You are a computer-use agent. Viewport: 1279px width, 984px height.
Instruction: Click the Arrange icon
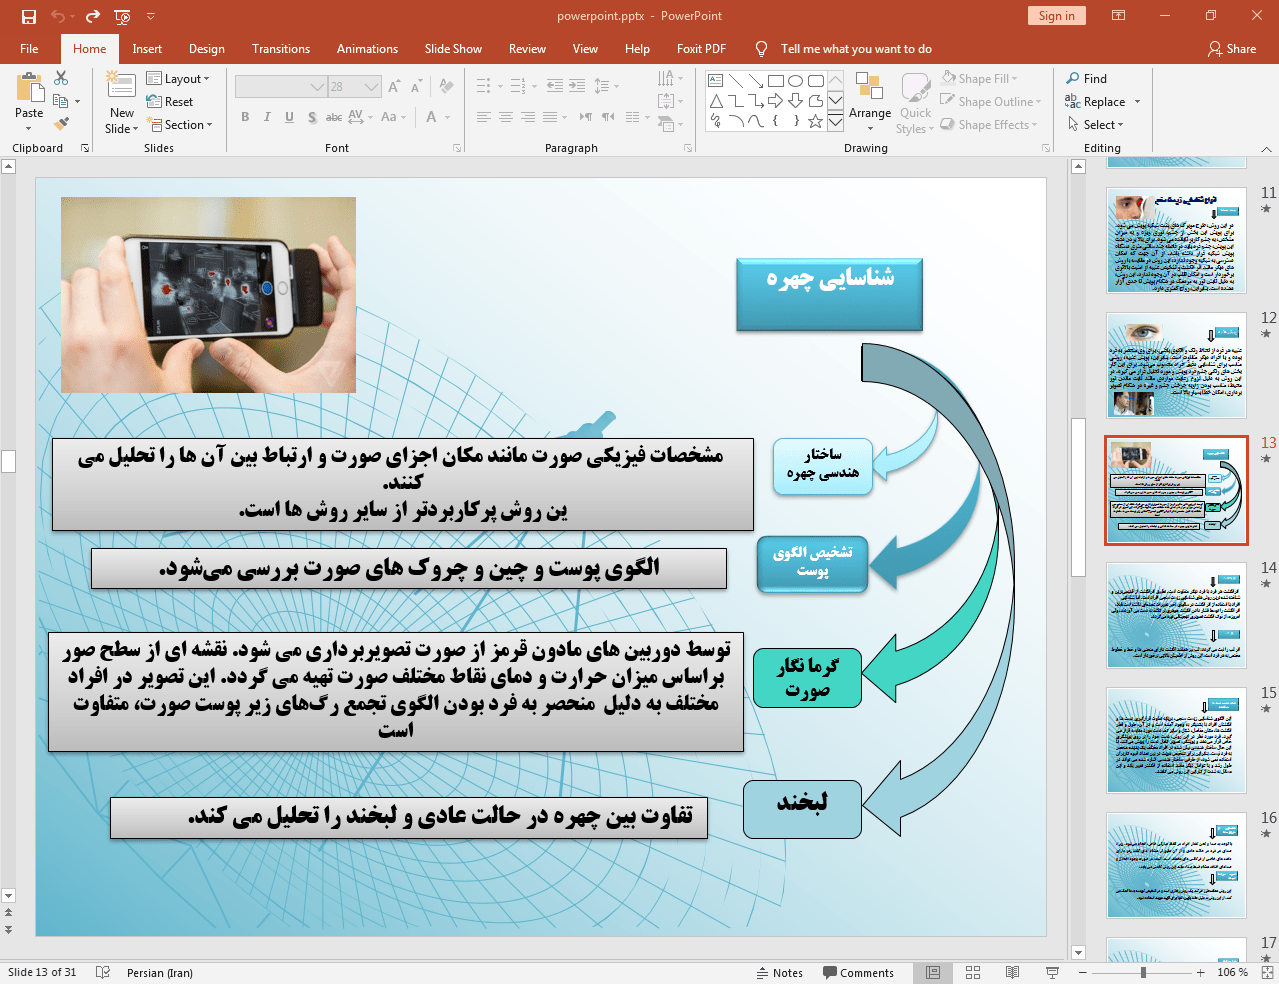click(869, 87)
